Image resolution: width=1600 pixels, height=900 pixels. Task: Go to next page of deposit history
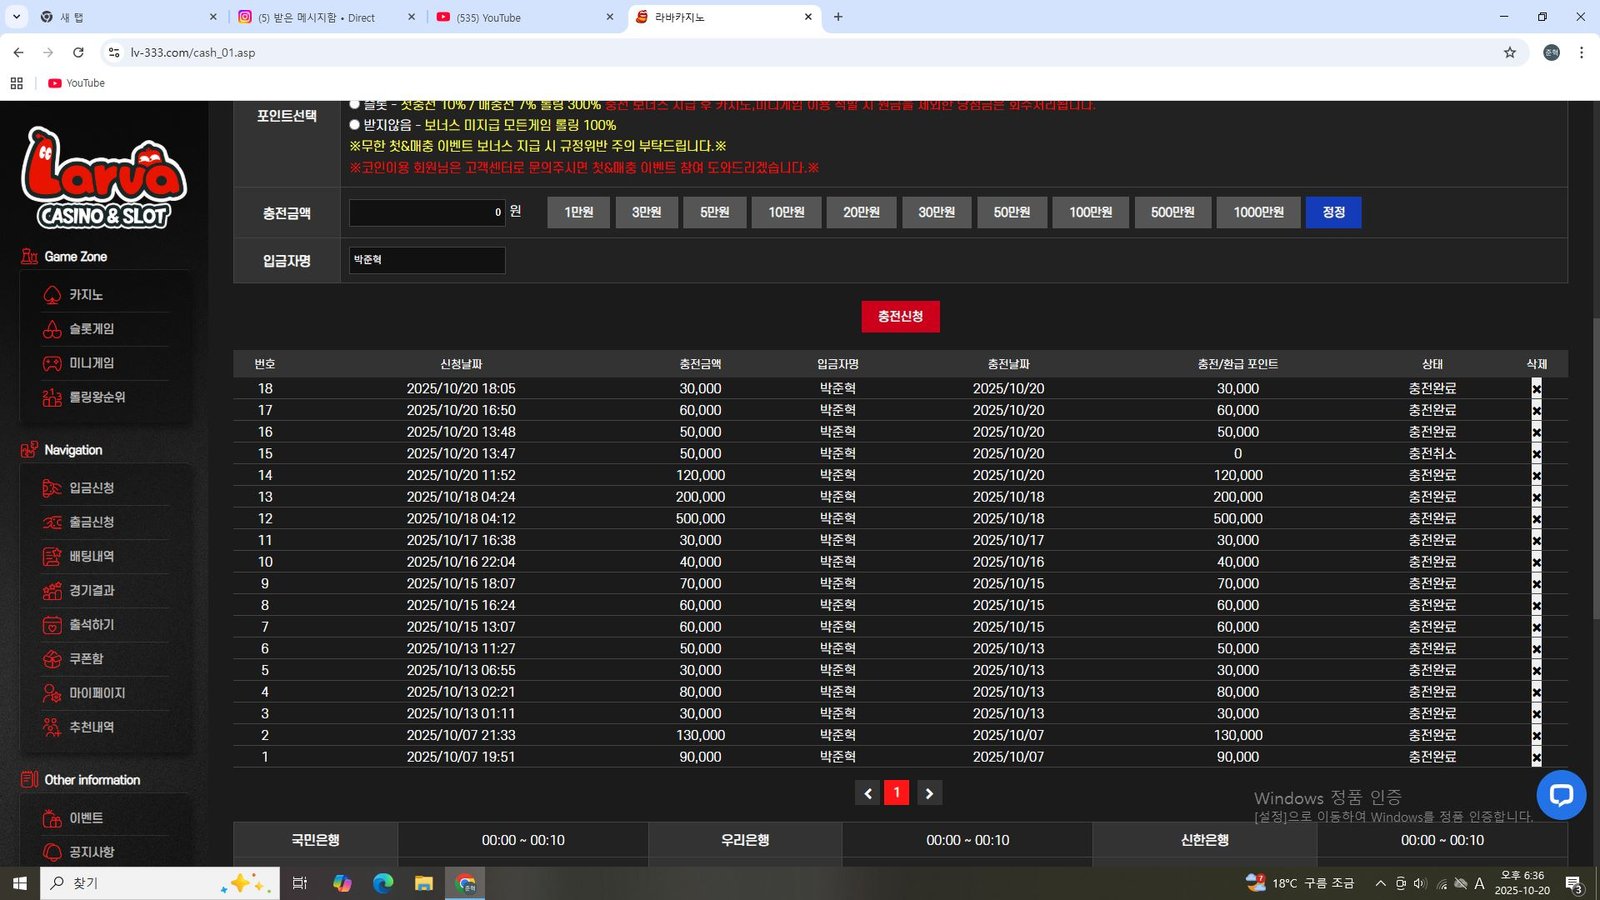(929, 793)
